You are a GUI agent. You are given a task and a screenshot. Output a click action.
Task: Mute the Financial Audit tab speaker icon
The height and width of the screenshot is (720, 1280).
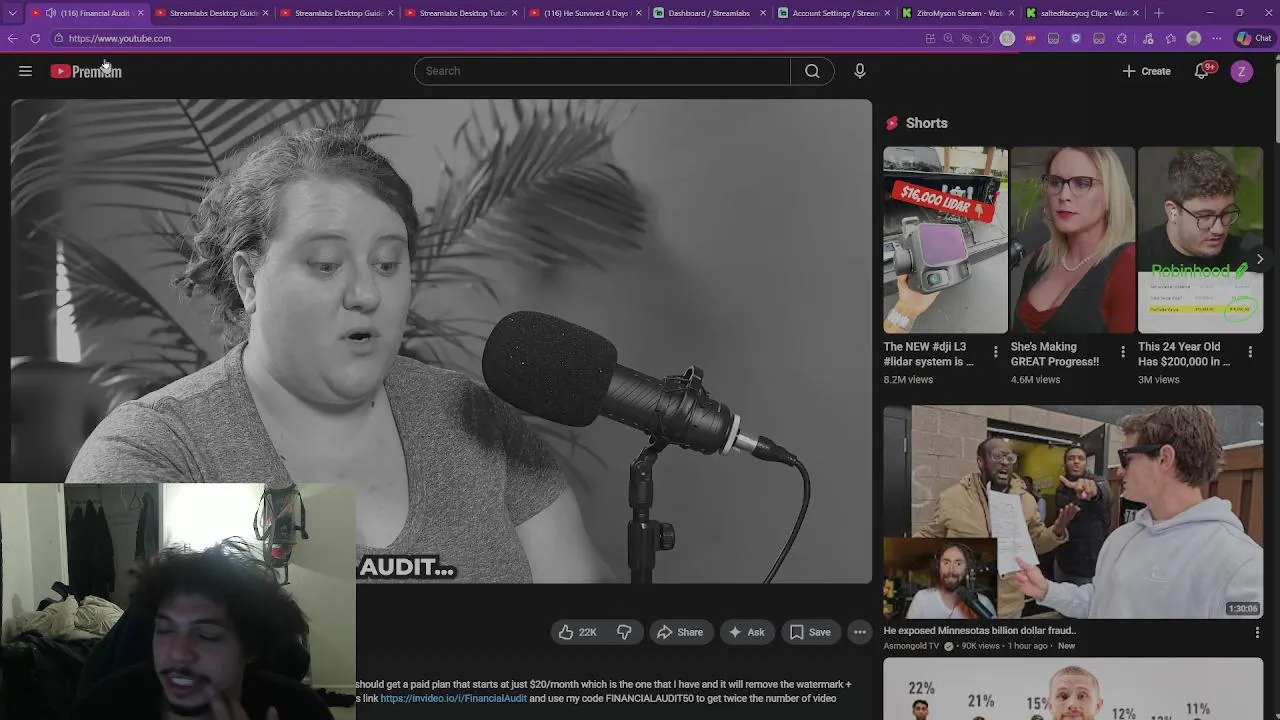(x=50, y=13)
